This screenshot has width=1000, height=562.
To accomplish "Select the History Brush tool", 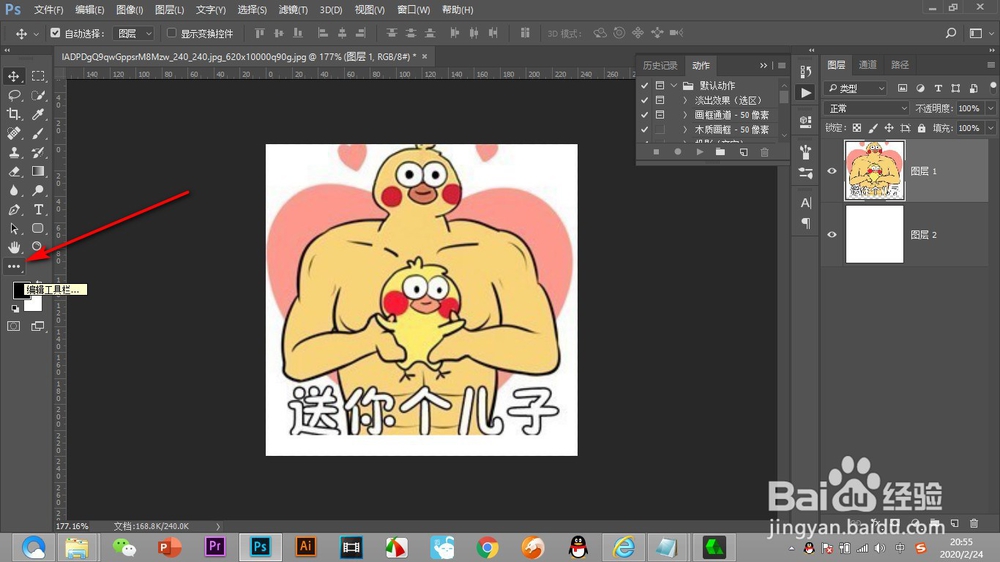I will point(38,152).
